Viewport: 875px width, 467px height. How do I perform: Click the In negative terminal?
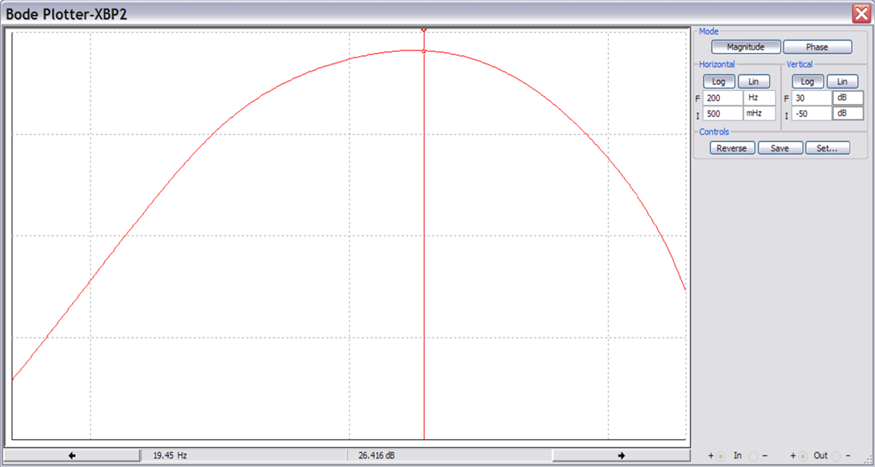[x=755, y=455]
